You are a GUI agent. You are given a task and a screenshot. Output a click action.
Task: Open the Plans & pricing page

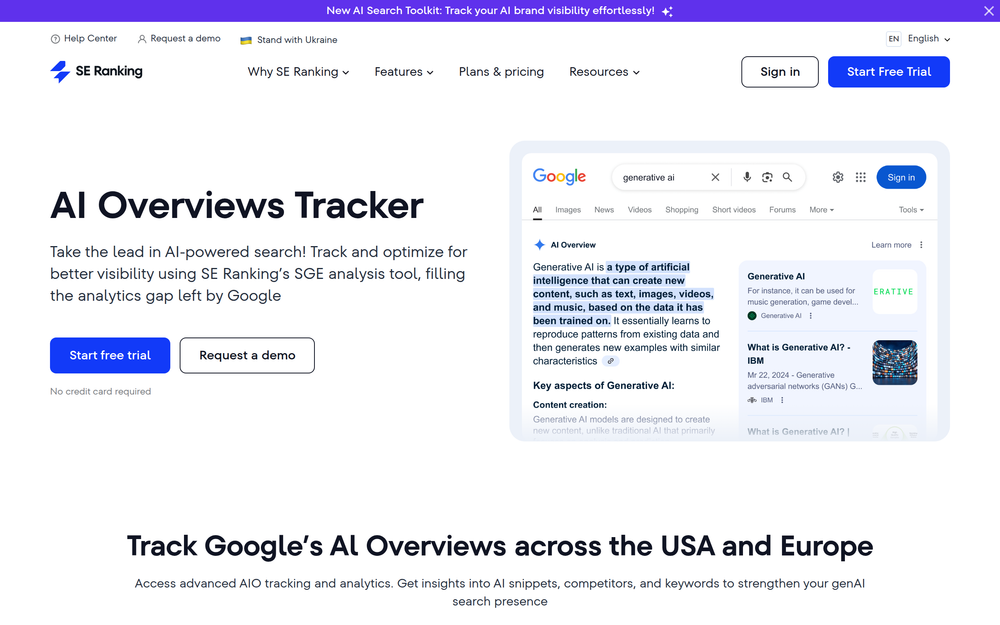click(501, 72)
